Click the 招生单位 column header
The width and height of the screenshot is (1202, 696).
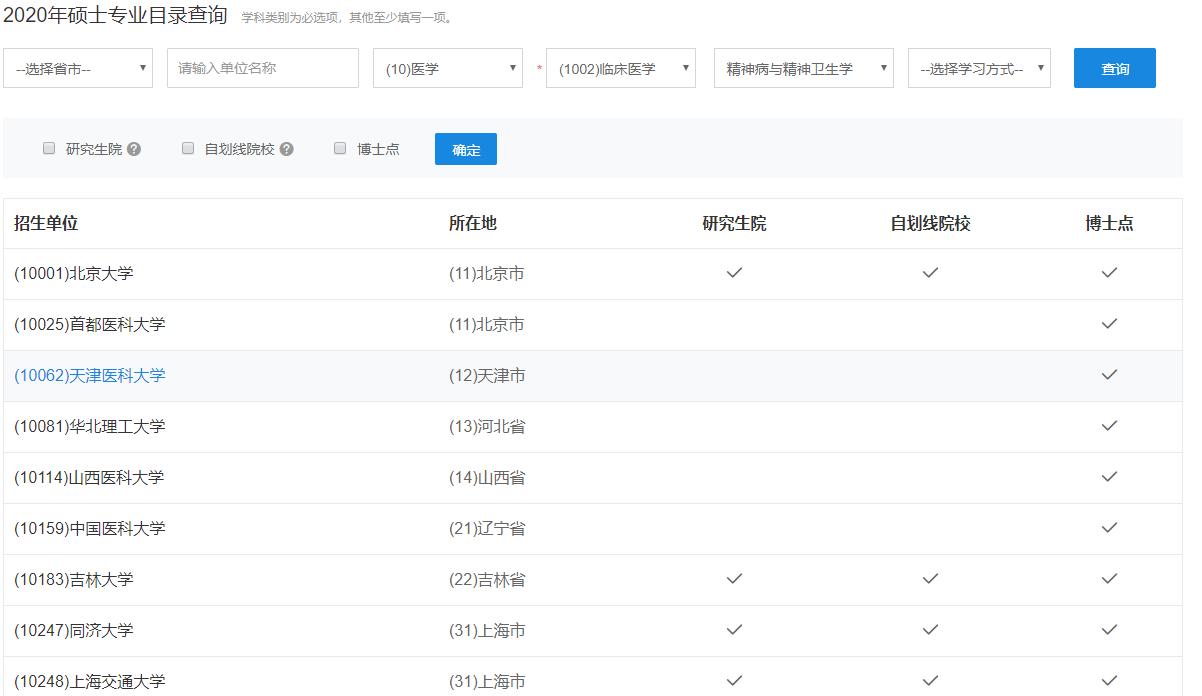point(46,223)
